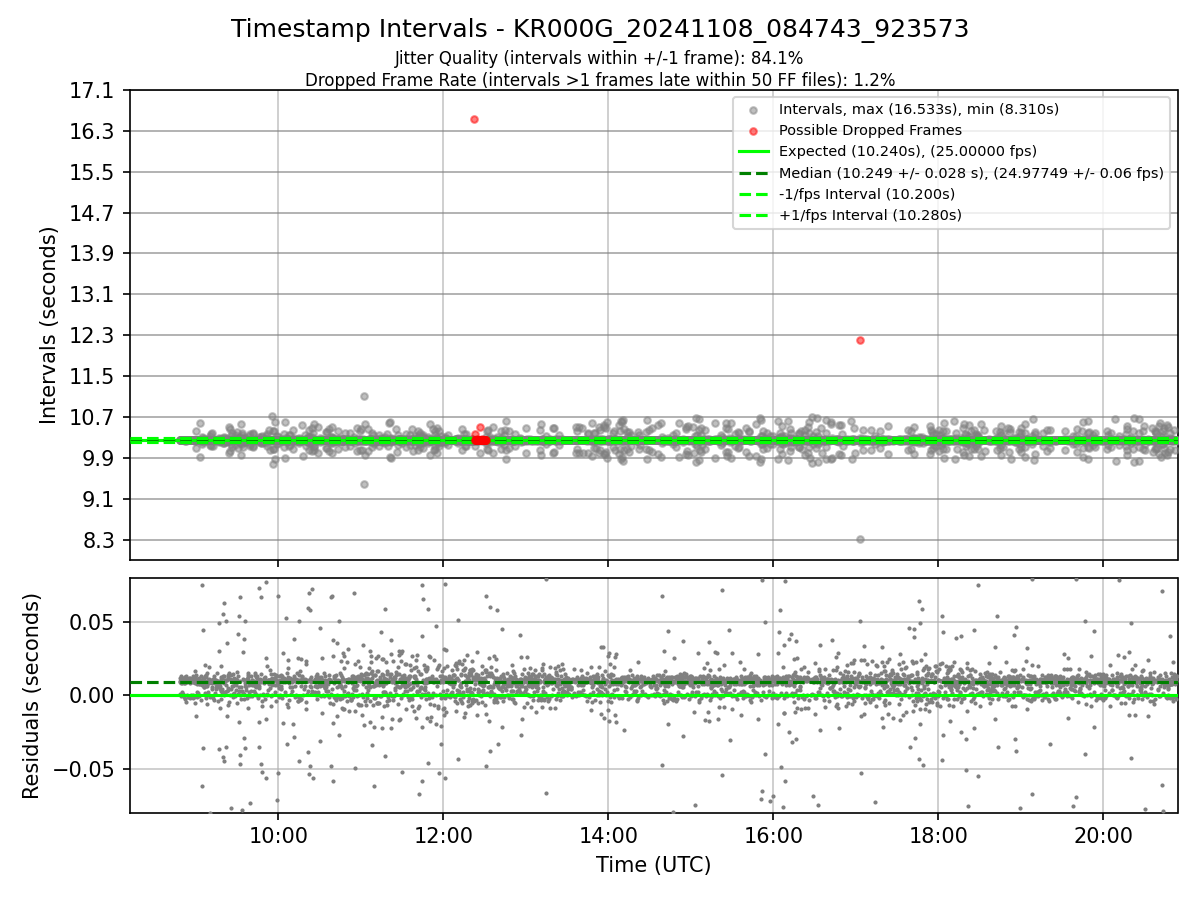Click the 8.3 y-axis tick label
This screenshot has height=900, width=1200.
(x=100, y=540)
